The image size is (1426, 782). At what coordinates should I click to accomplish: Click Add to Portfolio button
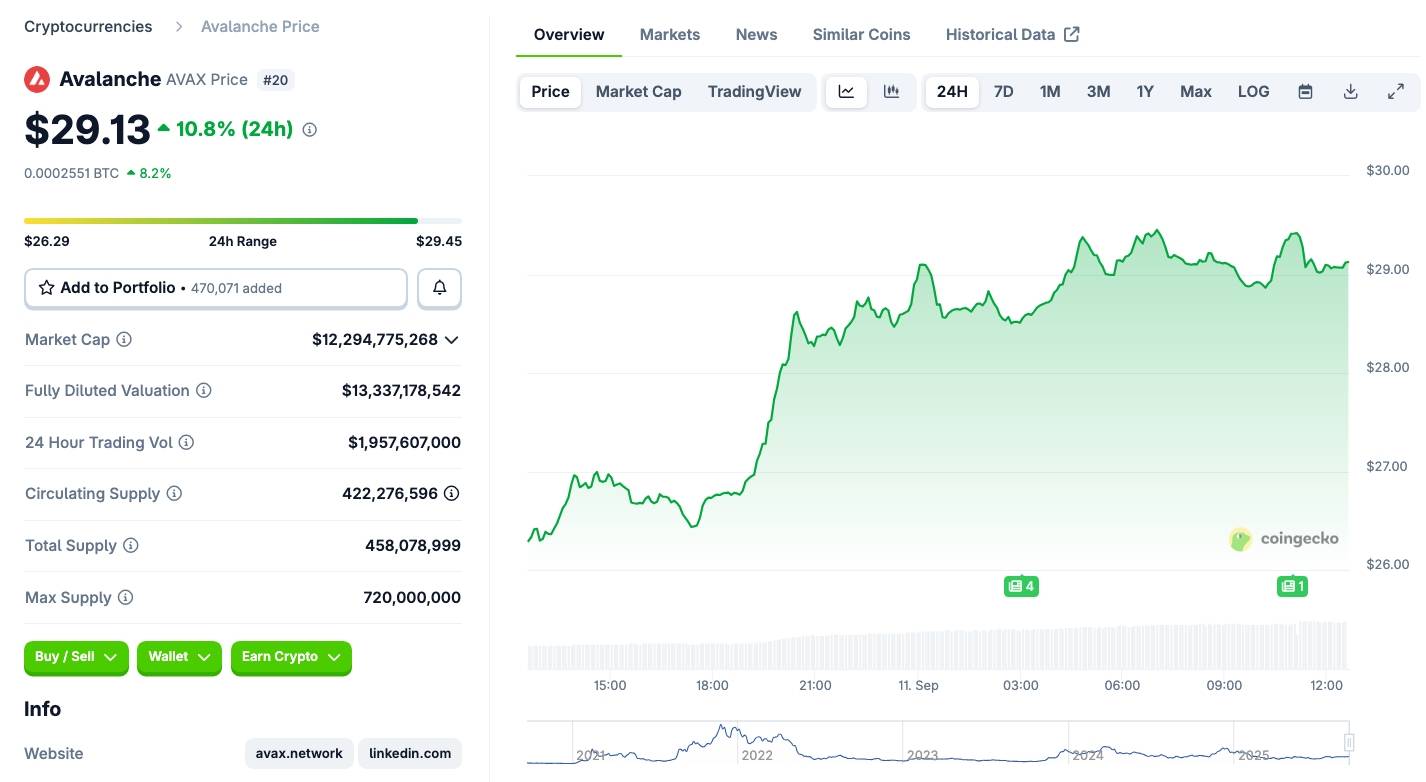(x=215, y=288)
